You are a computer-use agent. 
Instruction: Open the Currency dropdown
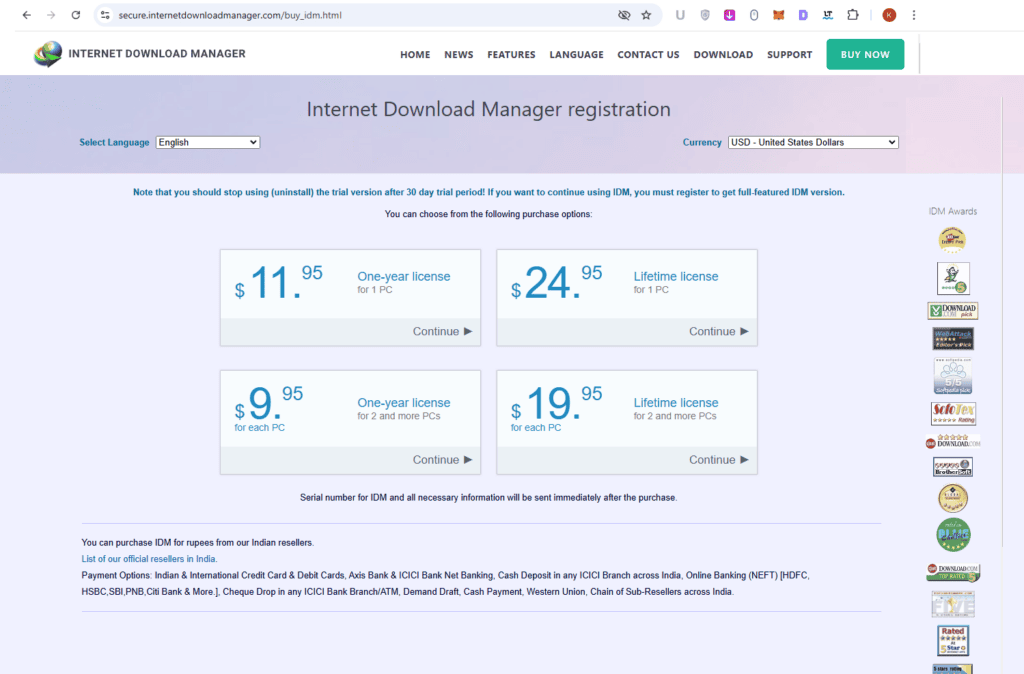(x=813, y=142)
